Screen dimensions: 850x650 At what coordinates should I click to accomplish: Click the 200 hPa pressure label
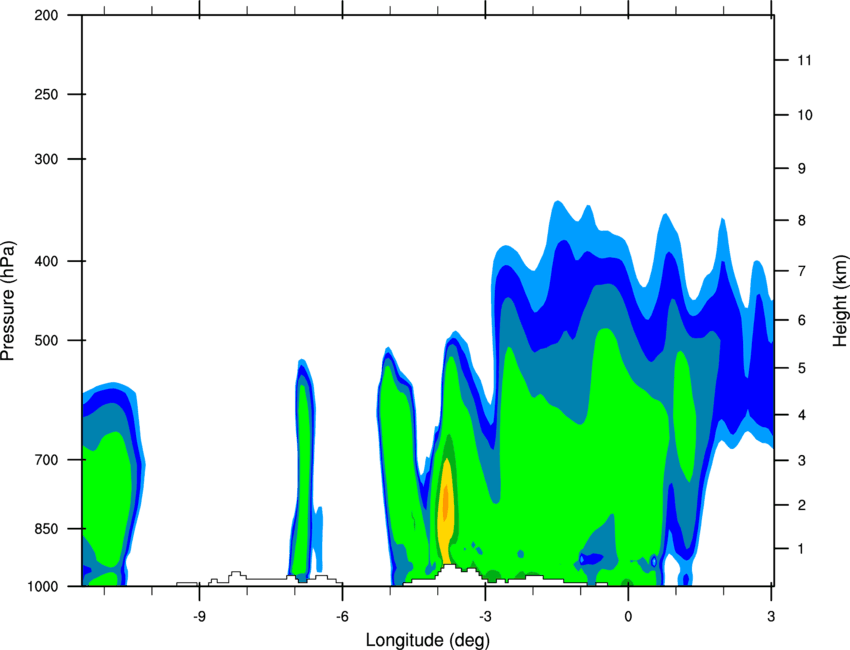pyautogui.click(x=46, y=15)
